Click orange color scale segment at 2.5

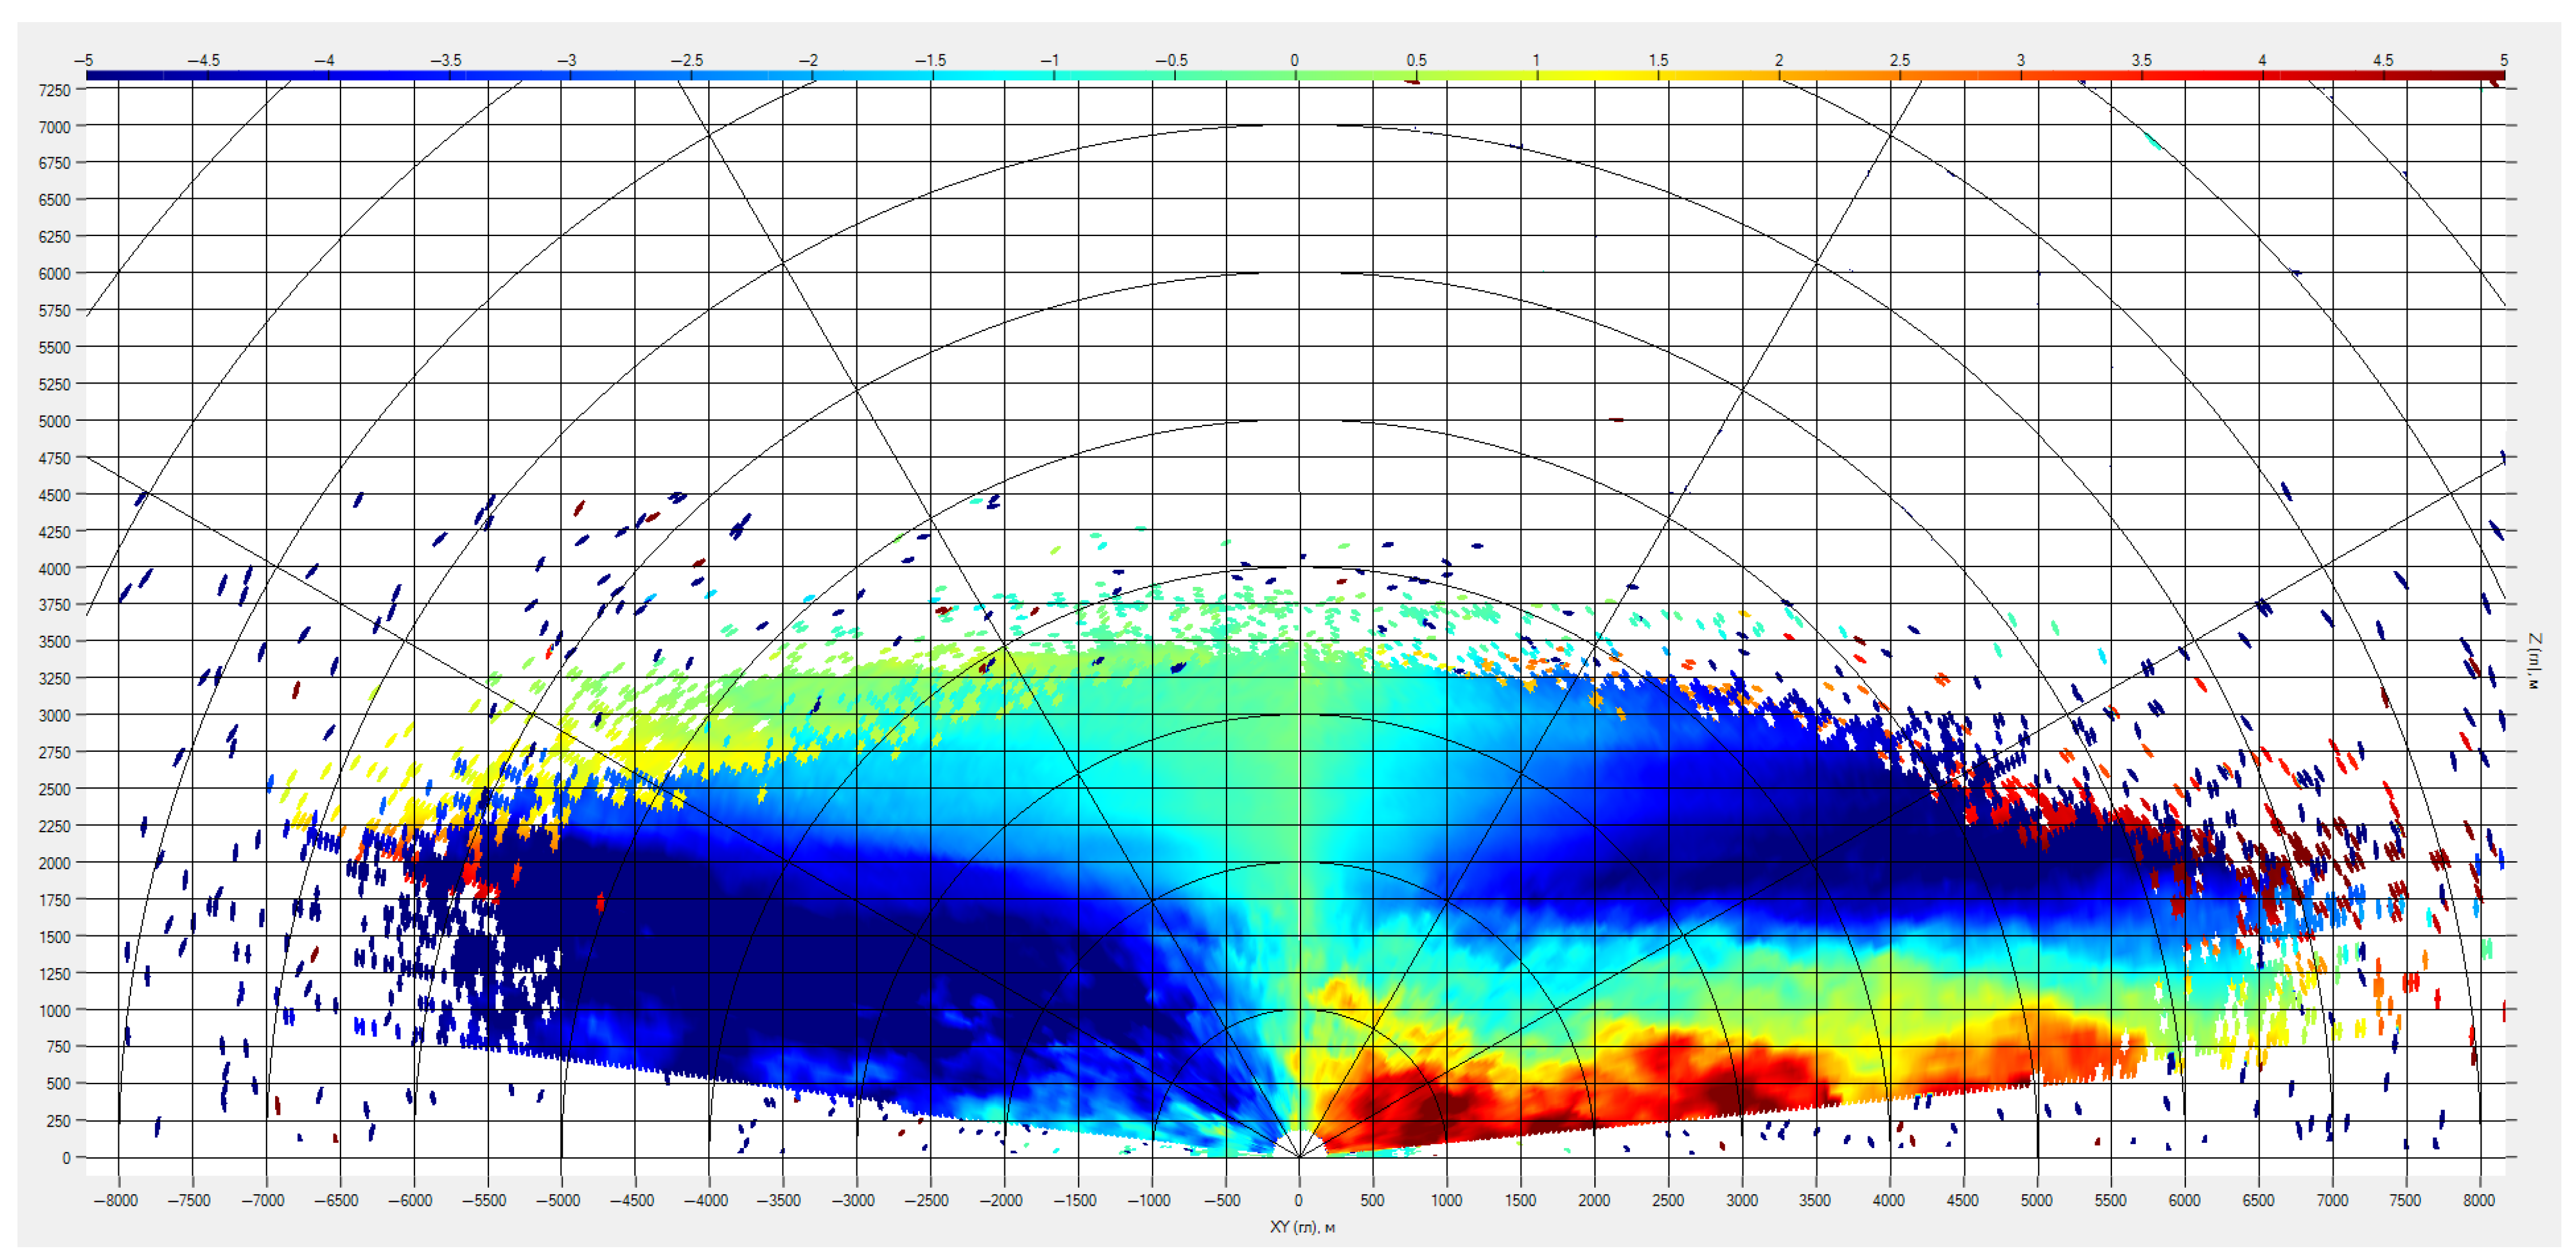pyautogui.click(x=1900, y=75)
